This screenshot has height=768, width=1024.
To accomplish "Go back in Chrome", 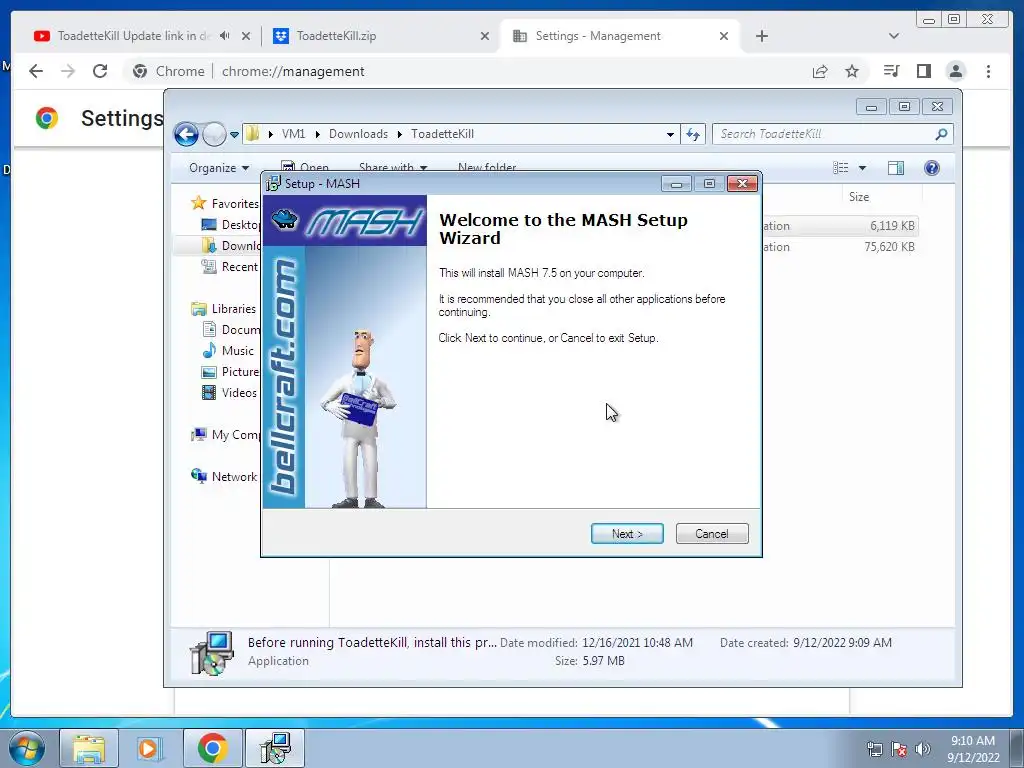I will (36, 71).
